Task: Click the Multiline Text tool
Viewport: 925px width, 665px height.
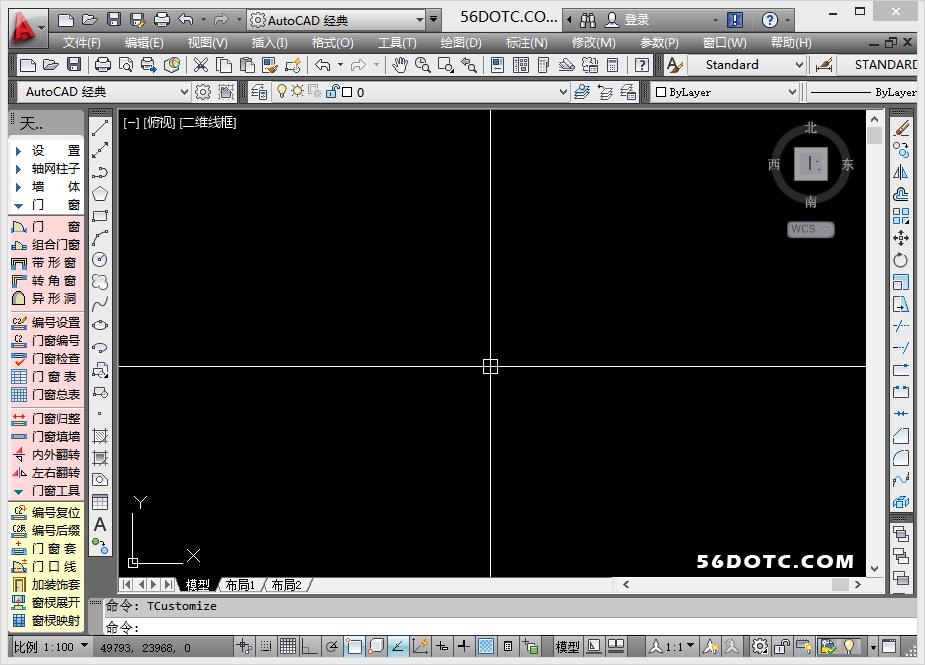Action: [100, 525]
